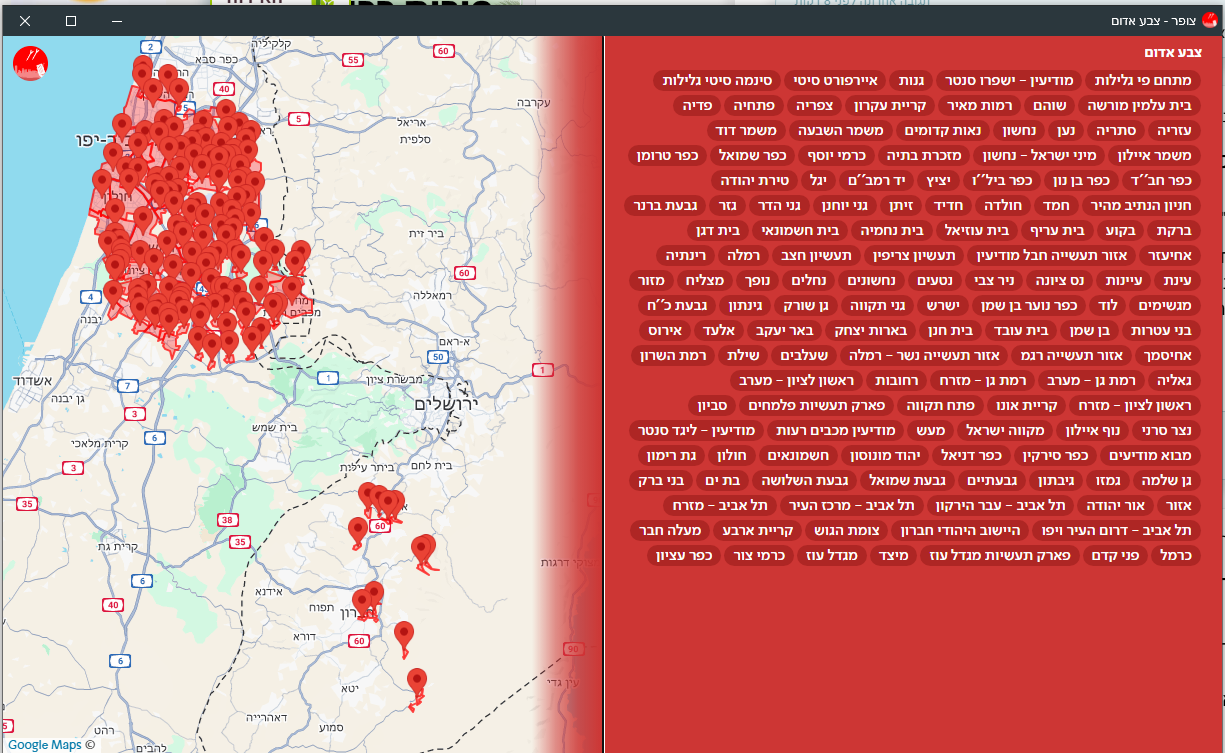The height and width of the screenshot is (753, 1225).
Task: Click the רמות מאיר tag
Action: (981, 105)
